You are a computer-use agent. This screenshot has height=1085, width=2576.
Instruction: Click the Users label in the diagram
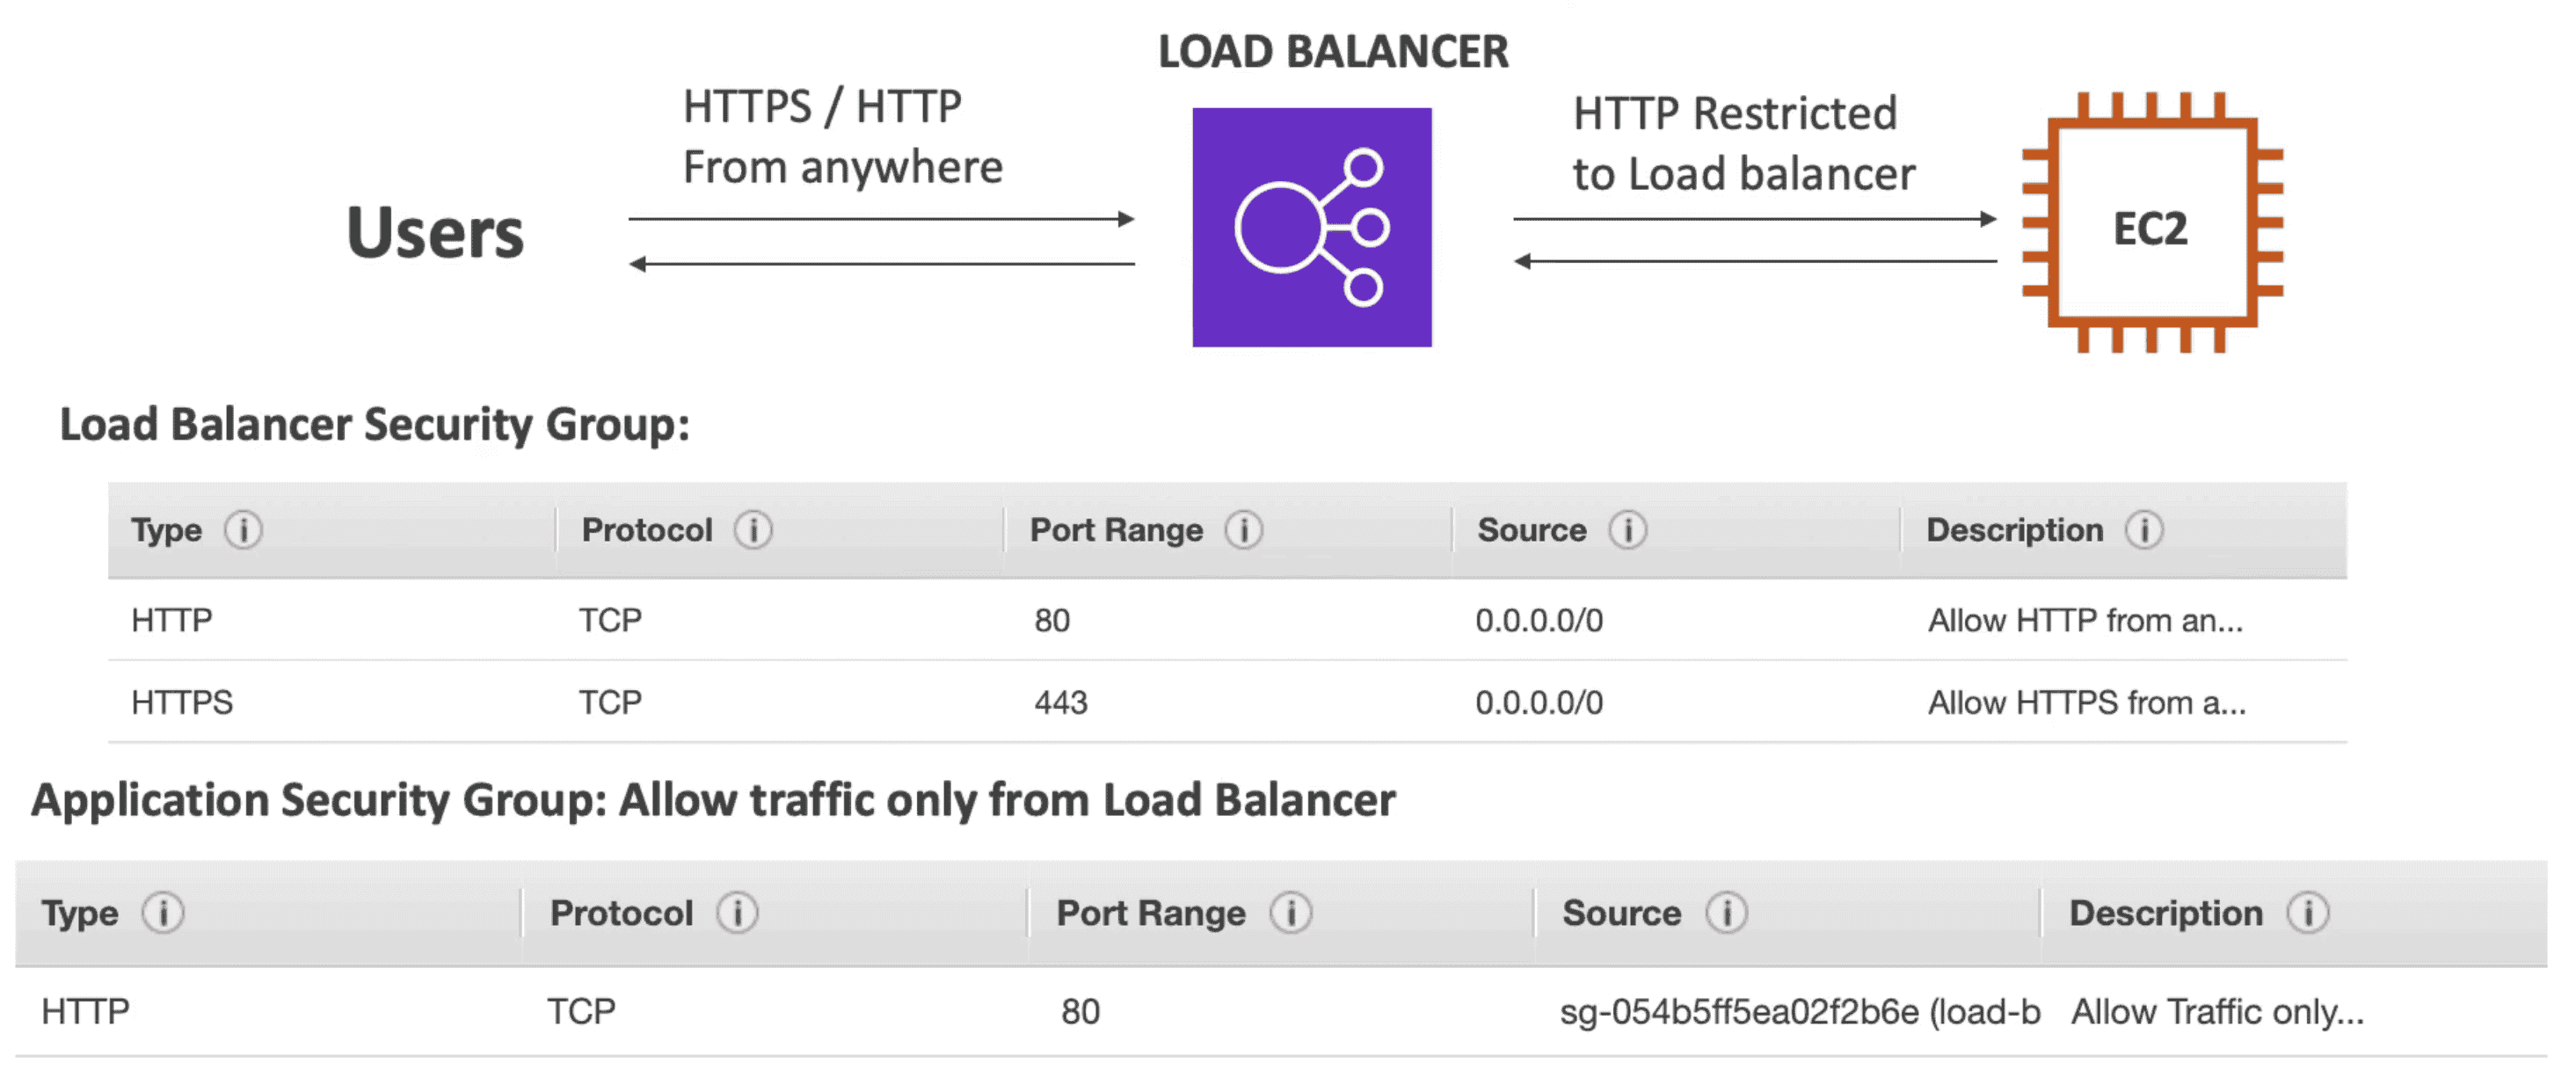click(x=435, y=232)
